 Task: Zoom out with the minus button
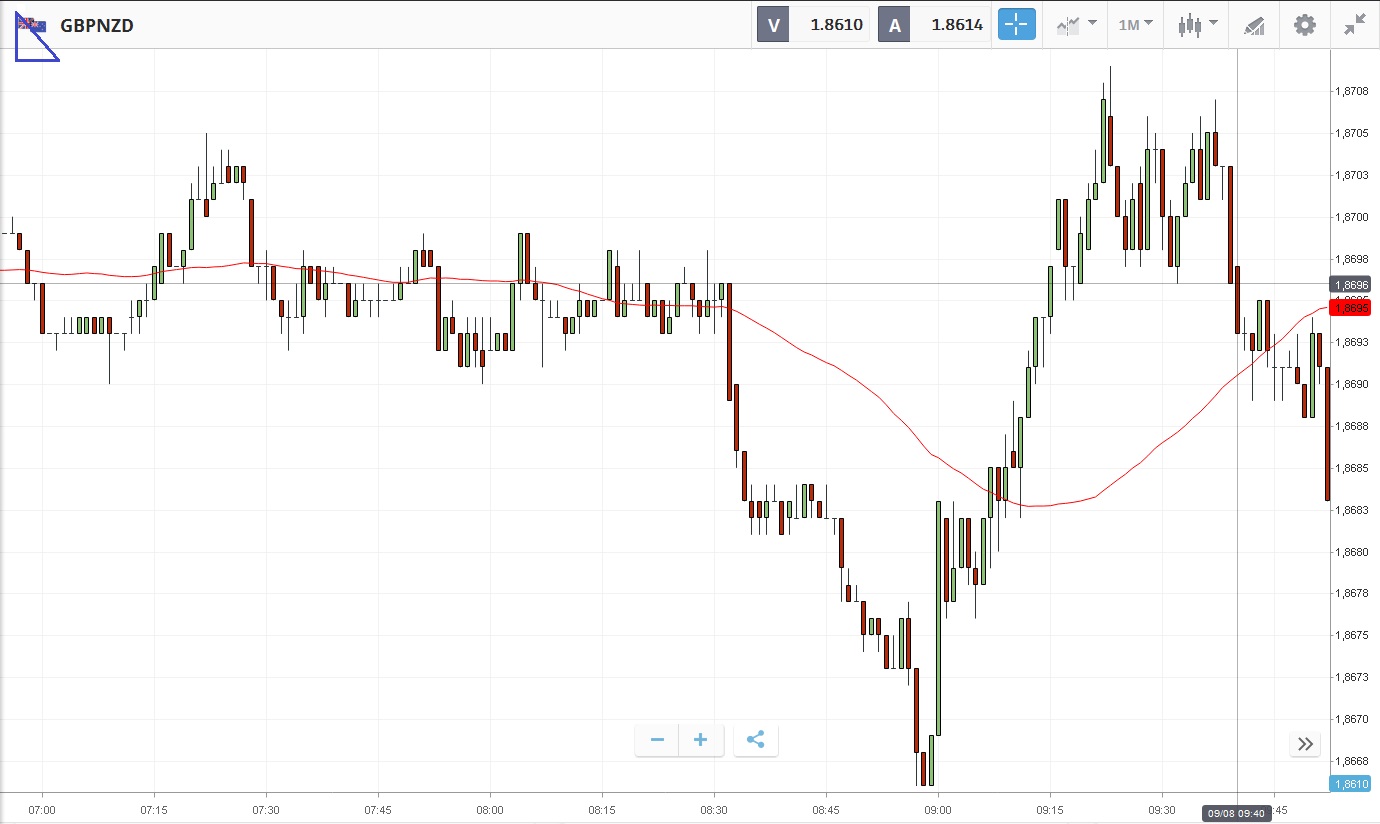click(657, 740)
